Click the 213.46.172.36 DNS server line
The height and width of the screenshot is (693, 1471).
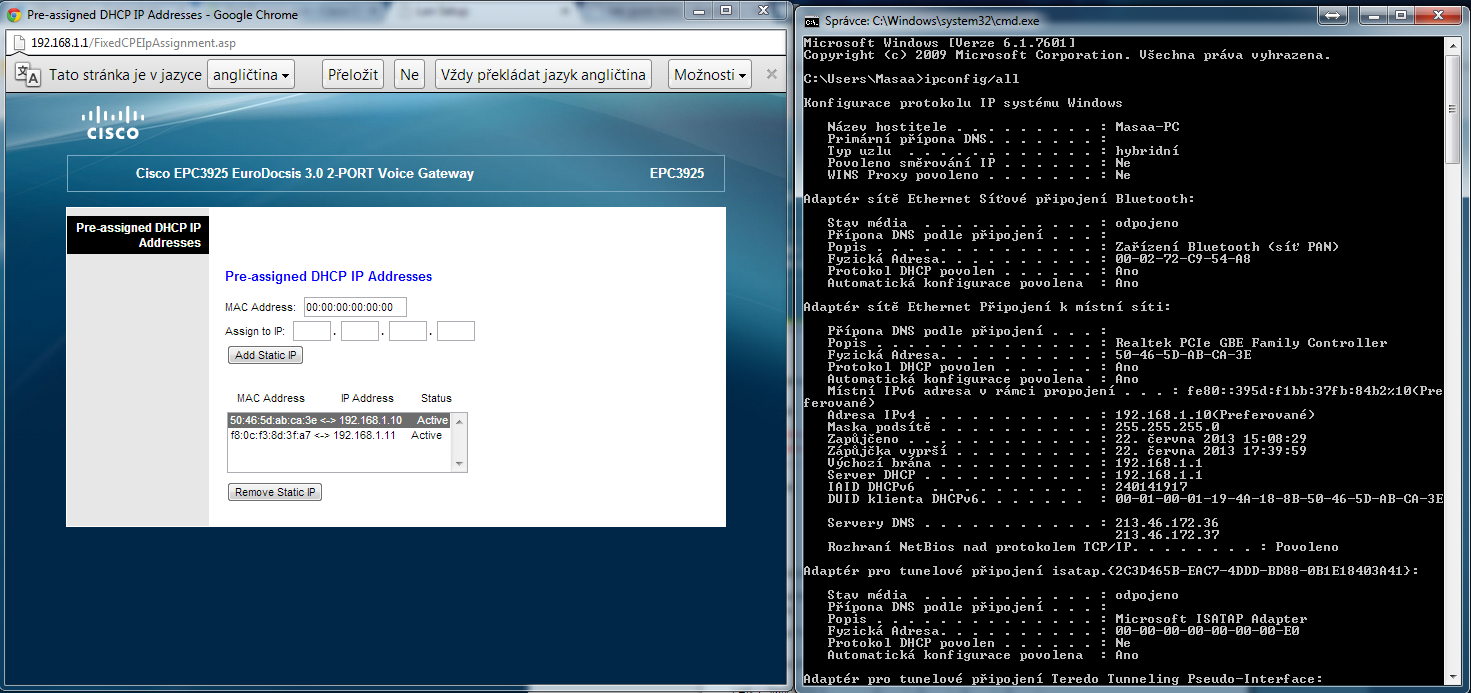coord(1167,523)
